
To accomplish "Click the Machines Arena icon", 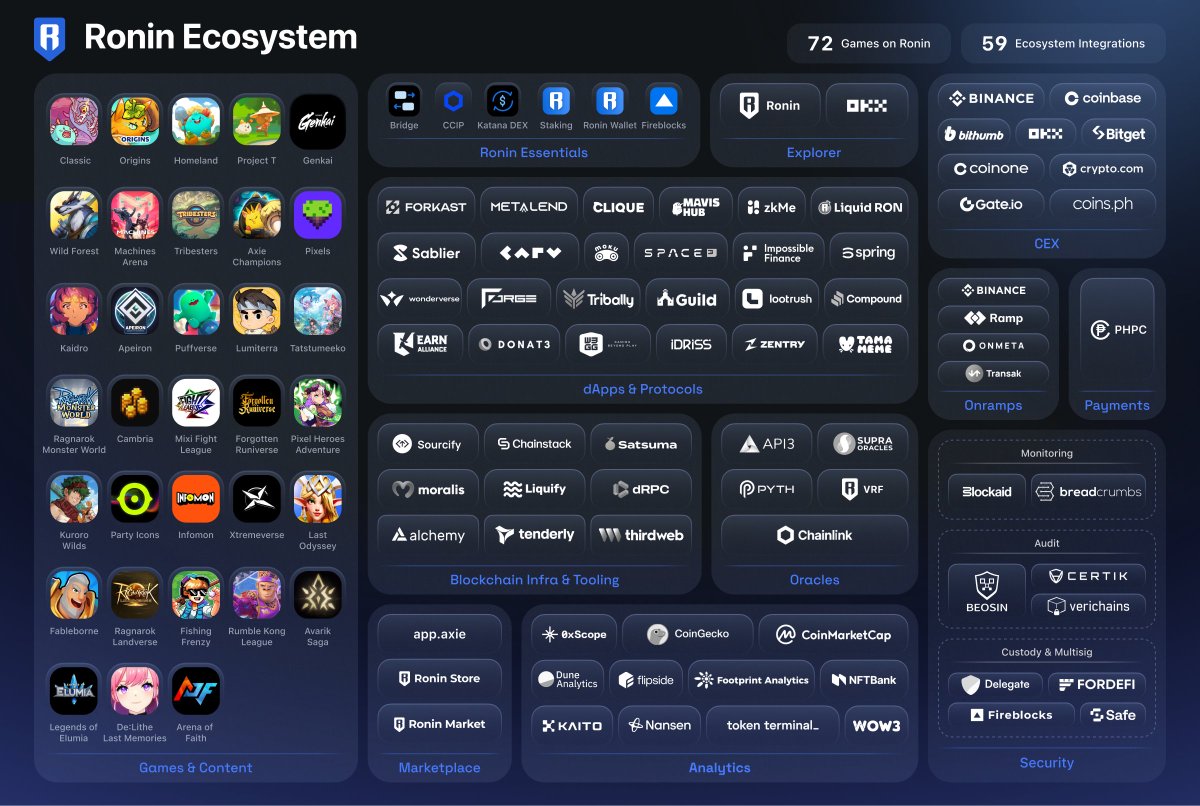I will pyautogui.click(x=135, y=214).
